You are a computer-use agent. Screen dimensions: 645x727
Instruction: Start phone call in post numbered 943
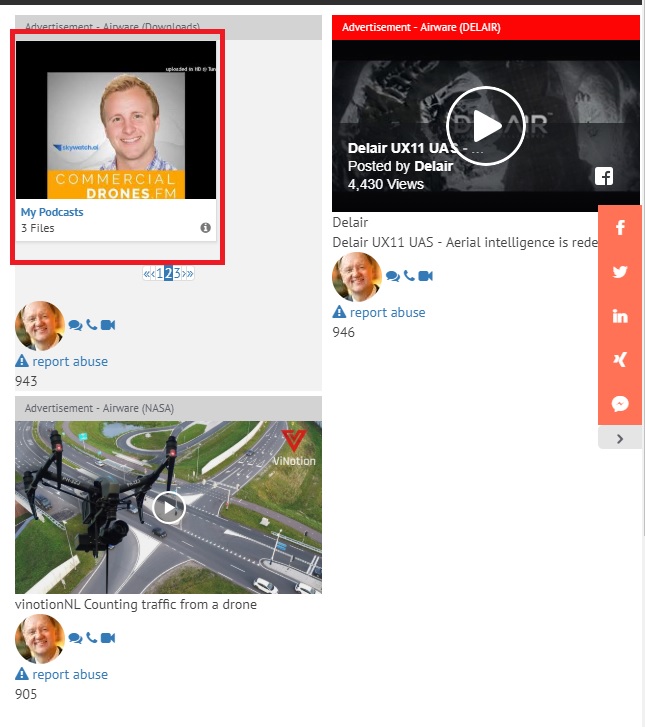tap(92, 325)
